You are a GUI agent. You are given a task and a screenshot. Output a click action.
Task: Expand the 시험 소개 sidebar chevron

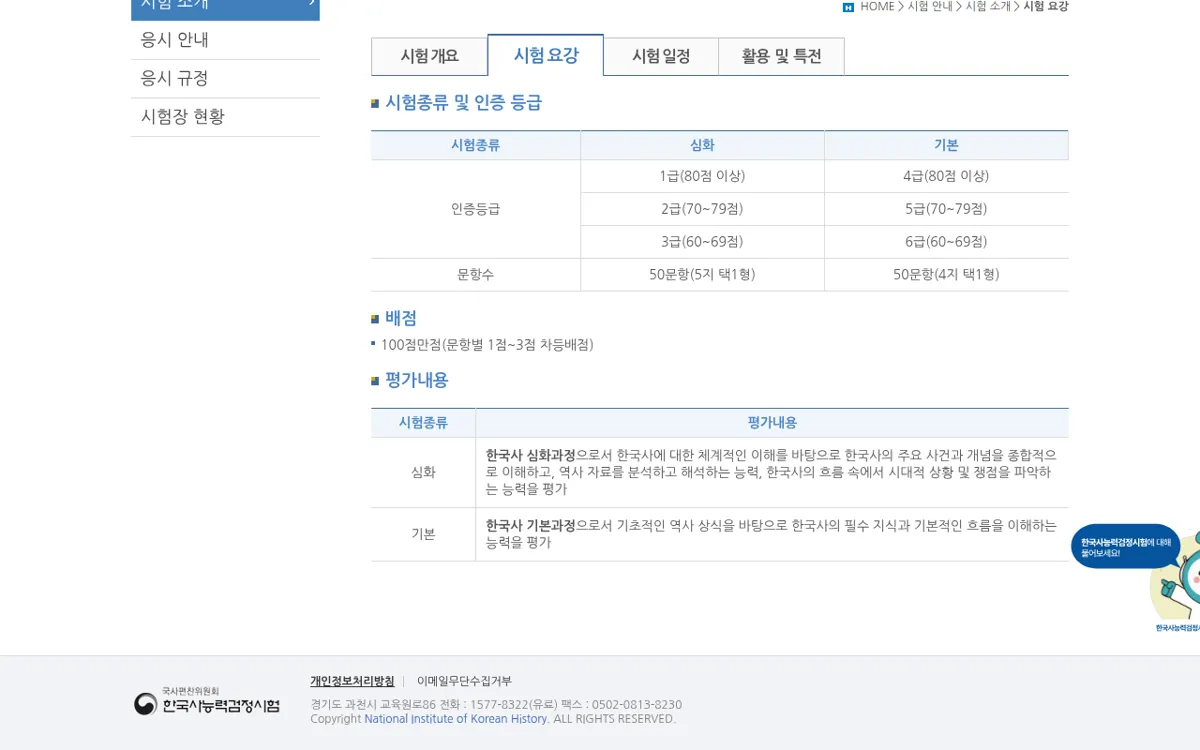311,3
